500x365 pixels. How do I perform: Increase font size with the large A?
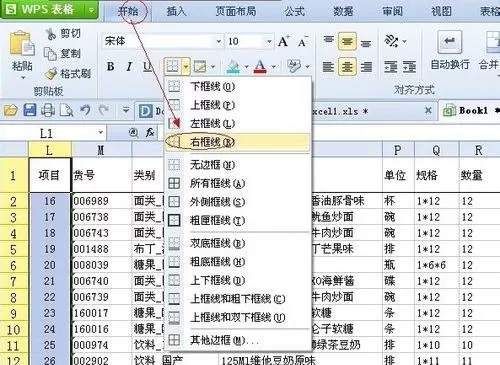284,42
